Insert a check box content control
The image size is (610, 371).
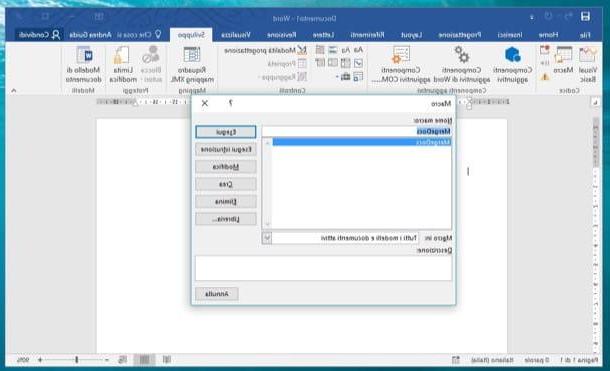click(x=358, y=63)
